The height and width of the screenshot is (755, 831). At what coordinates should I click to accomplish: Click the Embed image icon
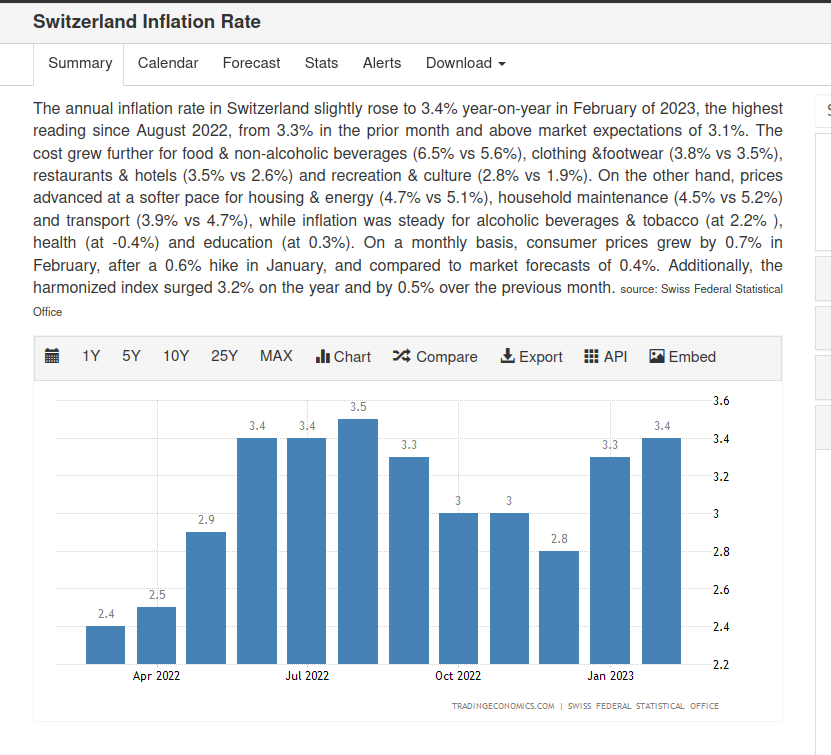pyautogui.click(x=657, y=356)
